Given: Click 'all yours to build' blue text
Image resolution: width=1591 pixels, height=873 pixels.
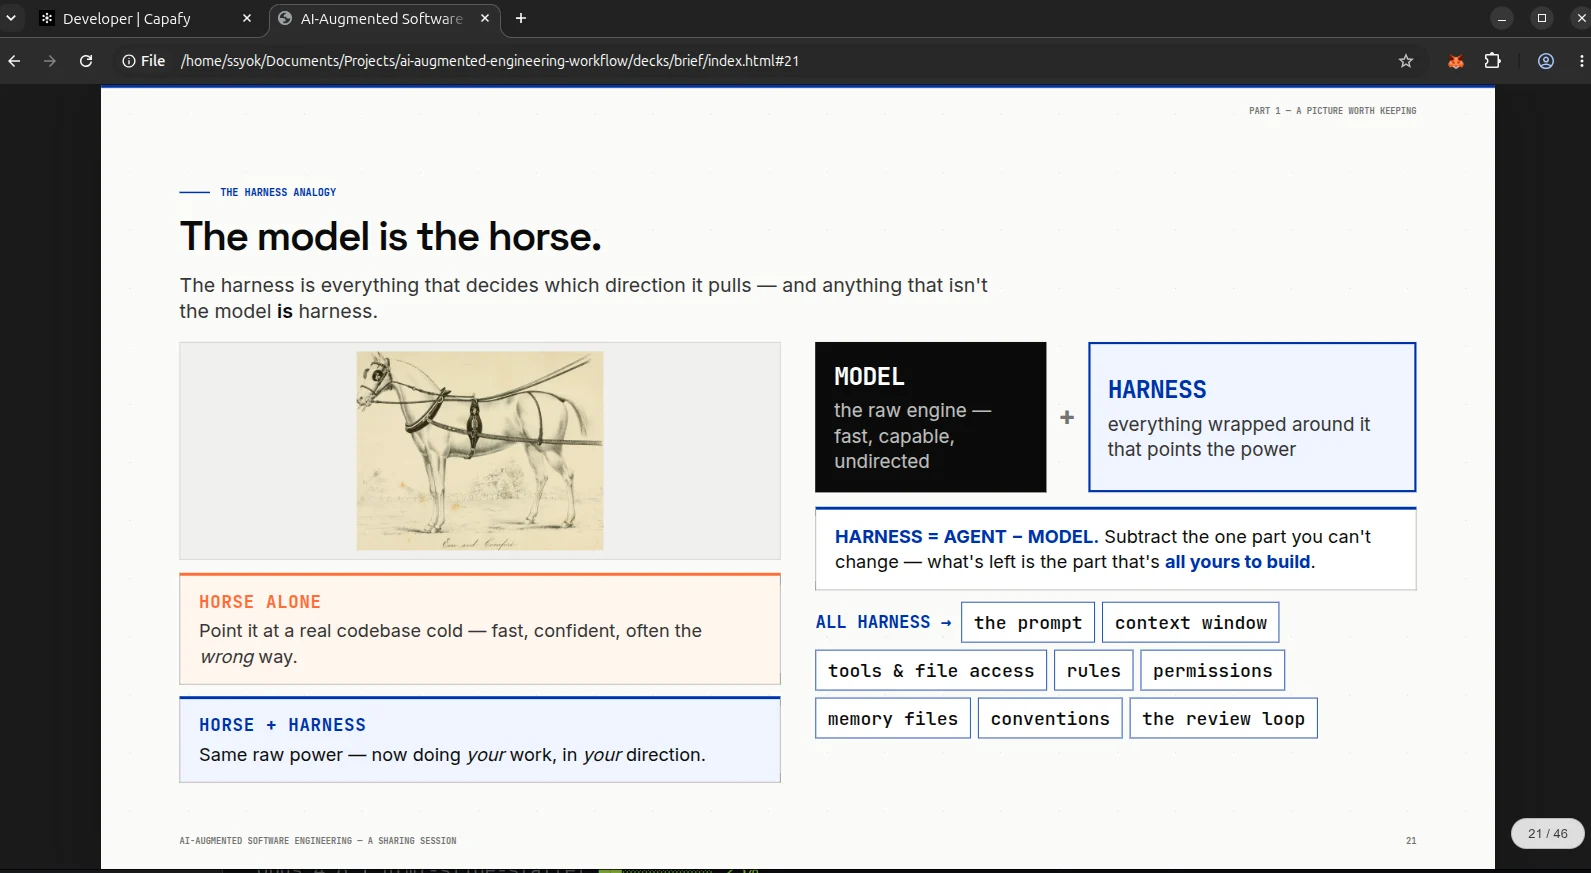Looking at the screenshot, I should point(1238,562).
